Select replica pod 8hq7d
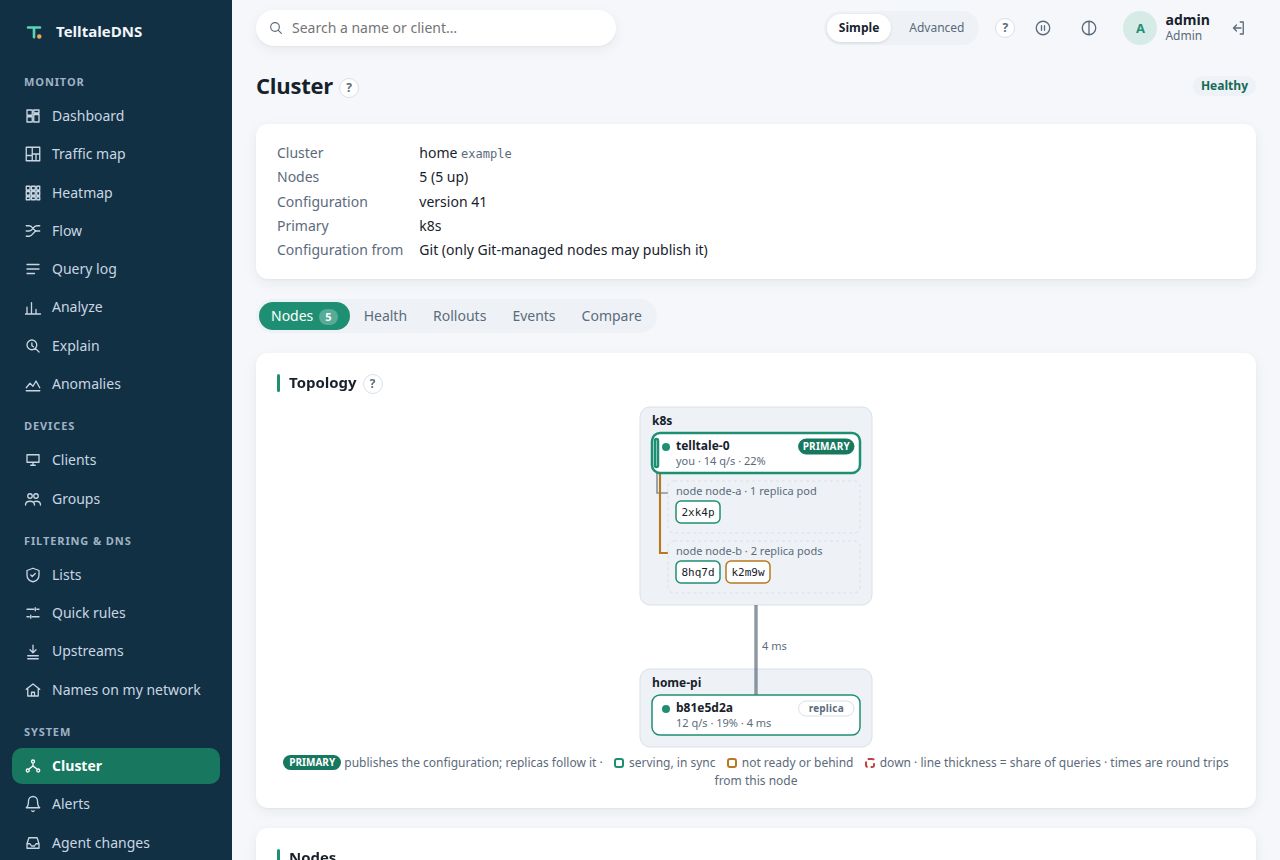The width and height of the screenshot is (1280, 860). (698, 572)
